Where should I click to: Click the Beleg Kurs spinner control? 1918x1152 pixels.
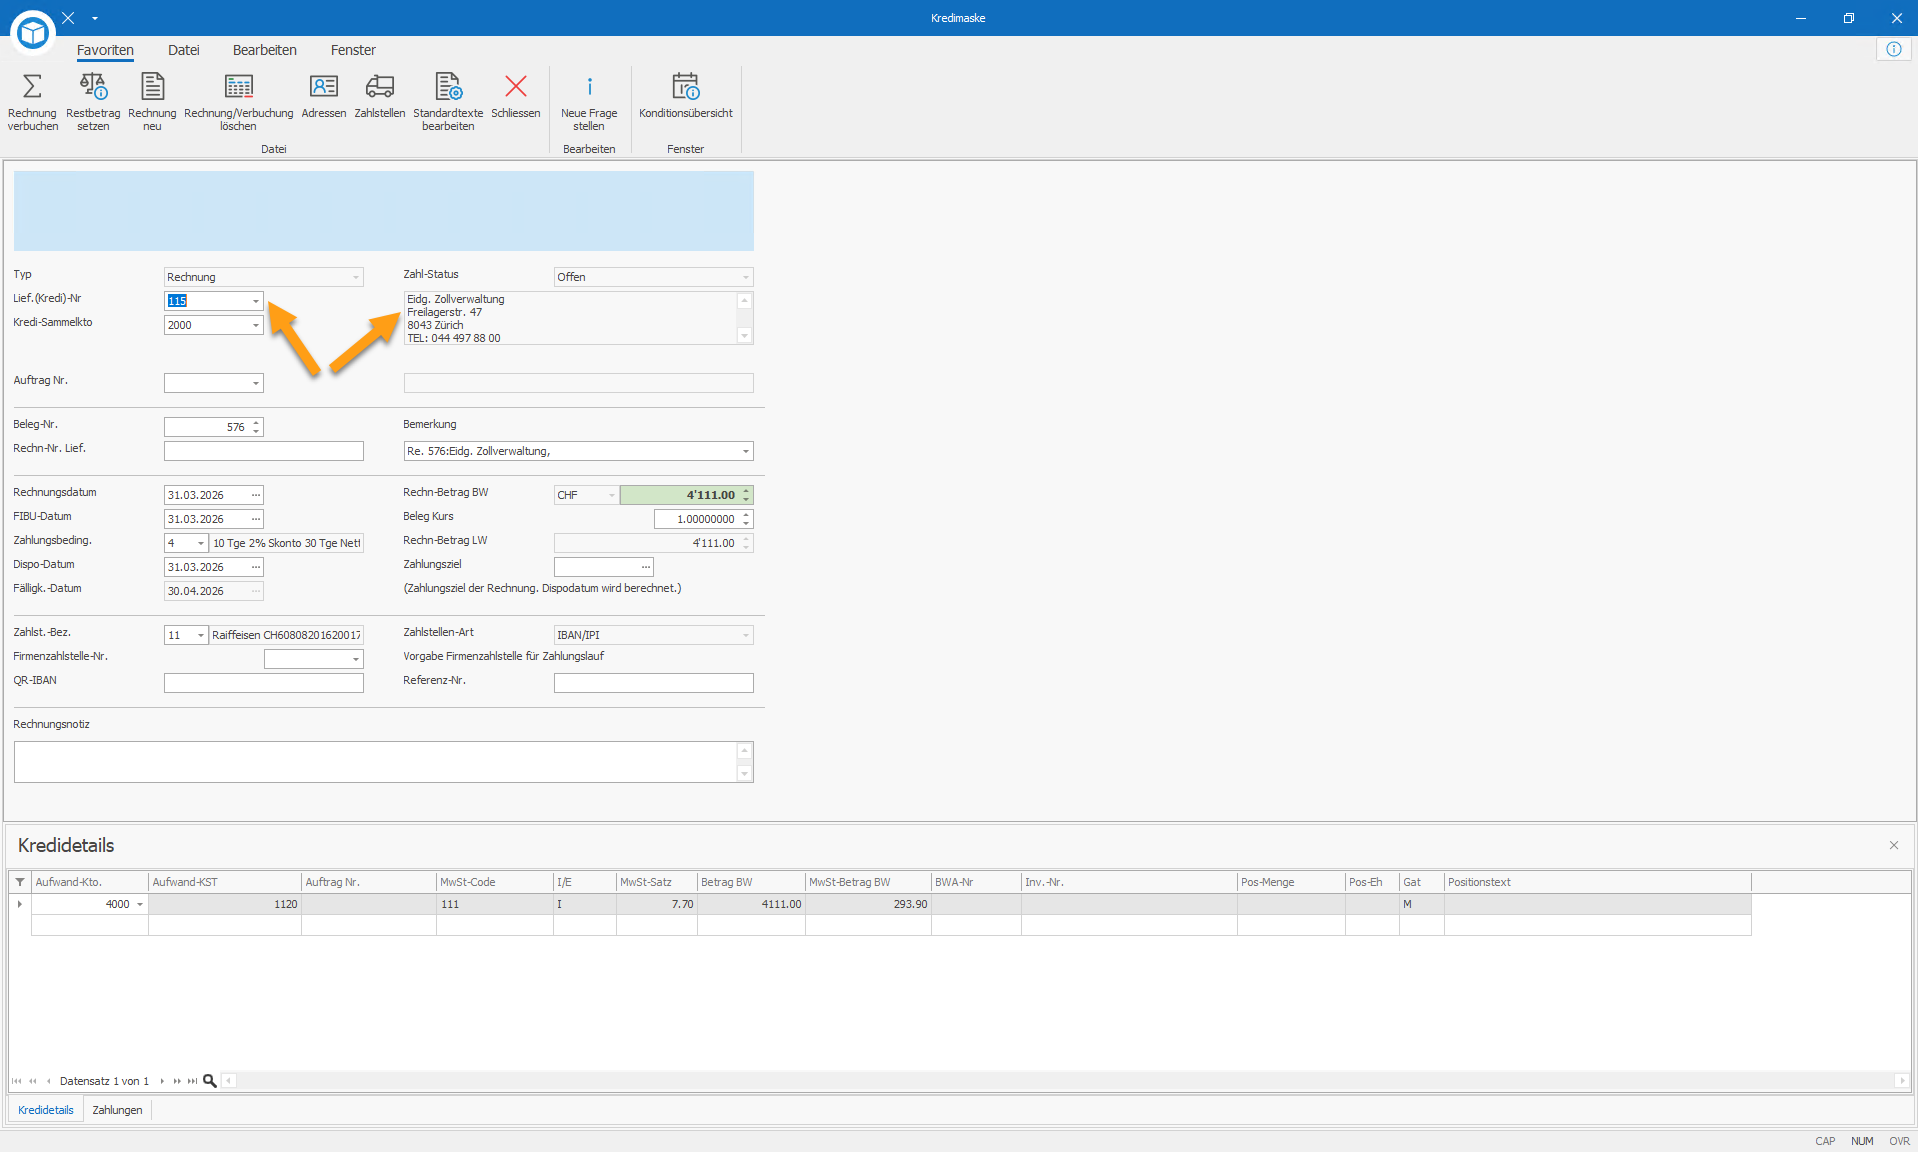tap(746, 519)
